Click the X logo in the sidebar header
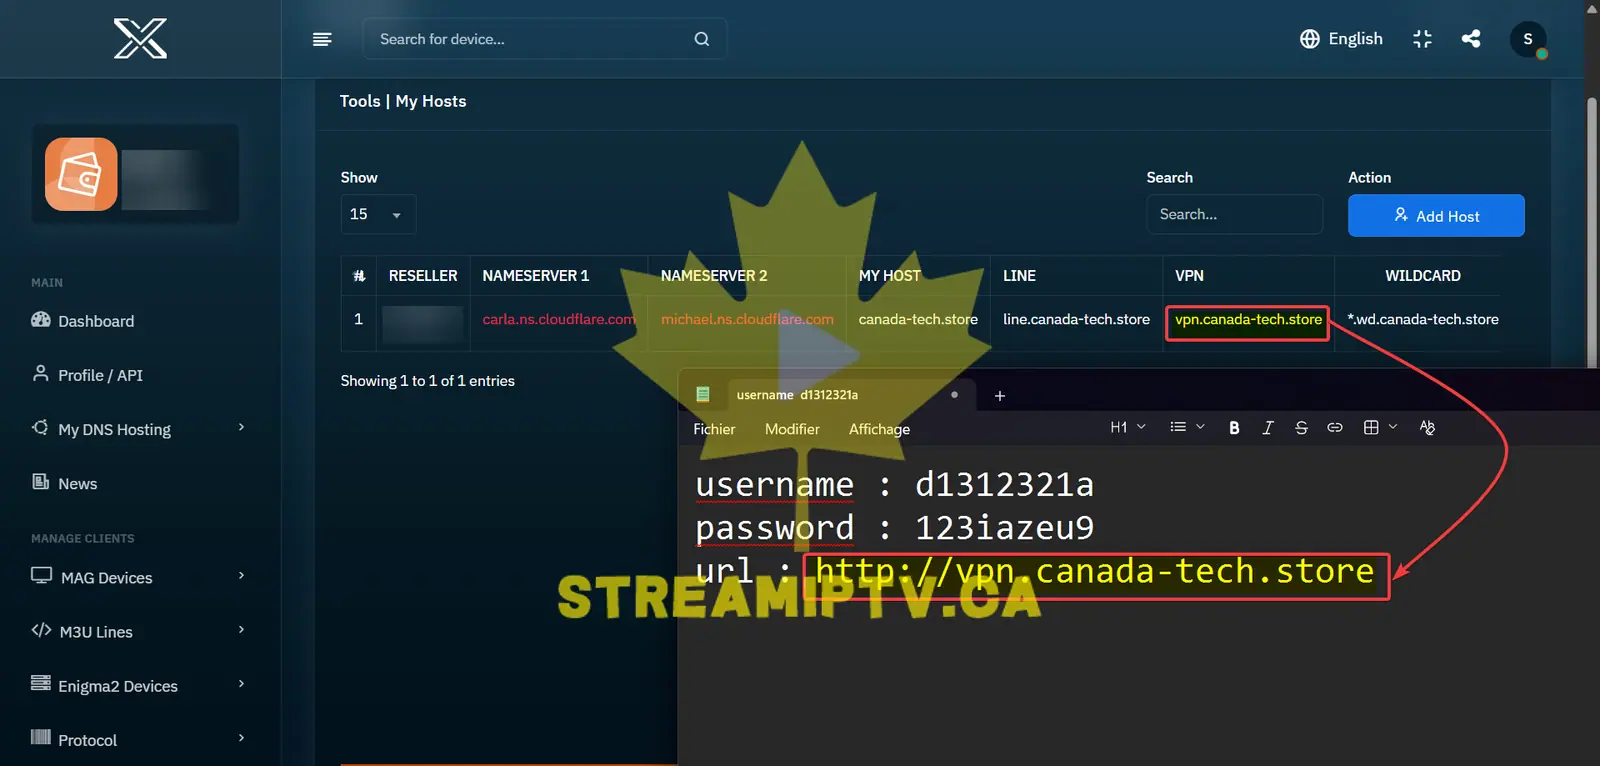1600x766 pixels. [140, 39]
